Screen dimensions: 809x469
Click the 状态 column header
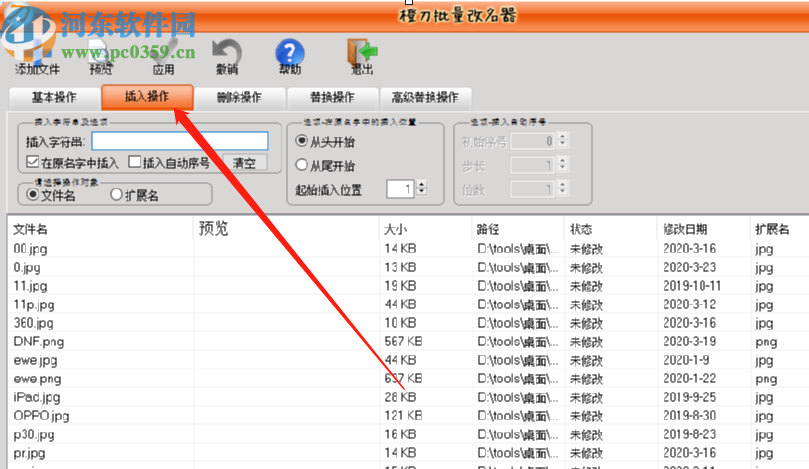611,229
